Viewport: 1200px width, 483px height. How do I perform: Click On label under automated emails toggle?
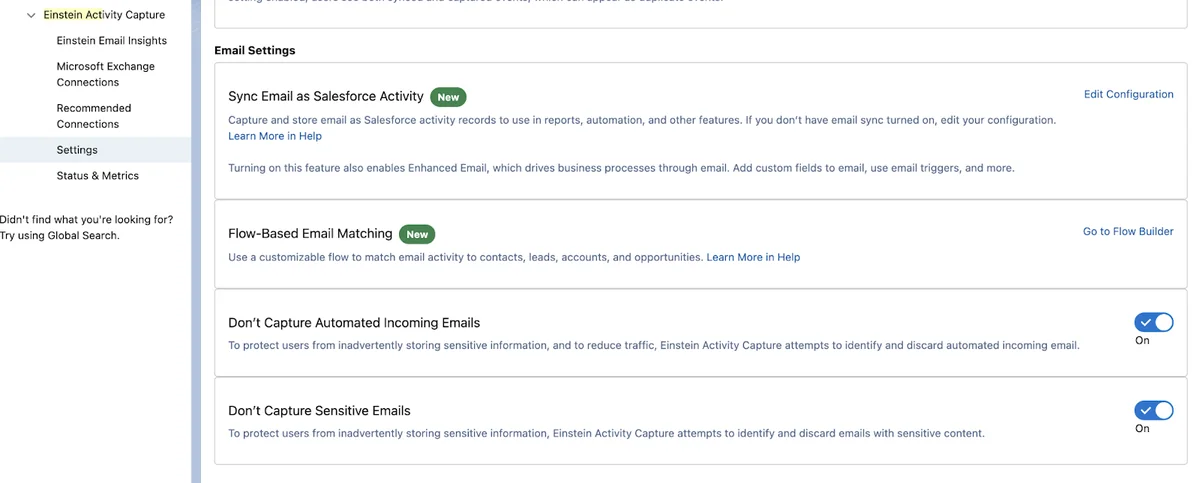point(1142,340)
